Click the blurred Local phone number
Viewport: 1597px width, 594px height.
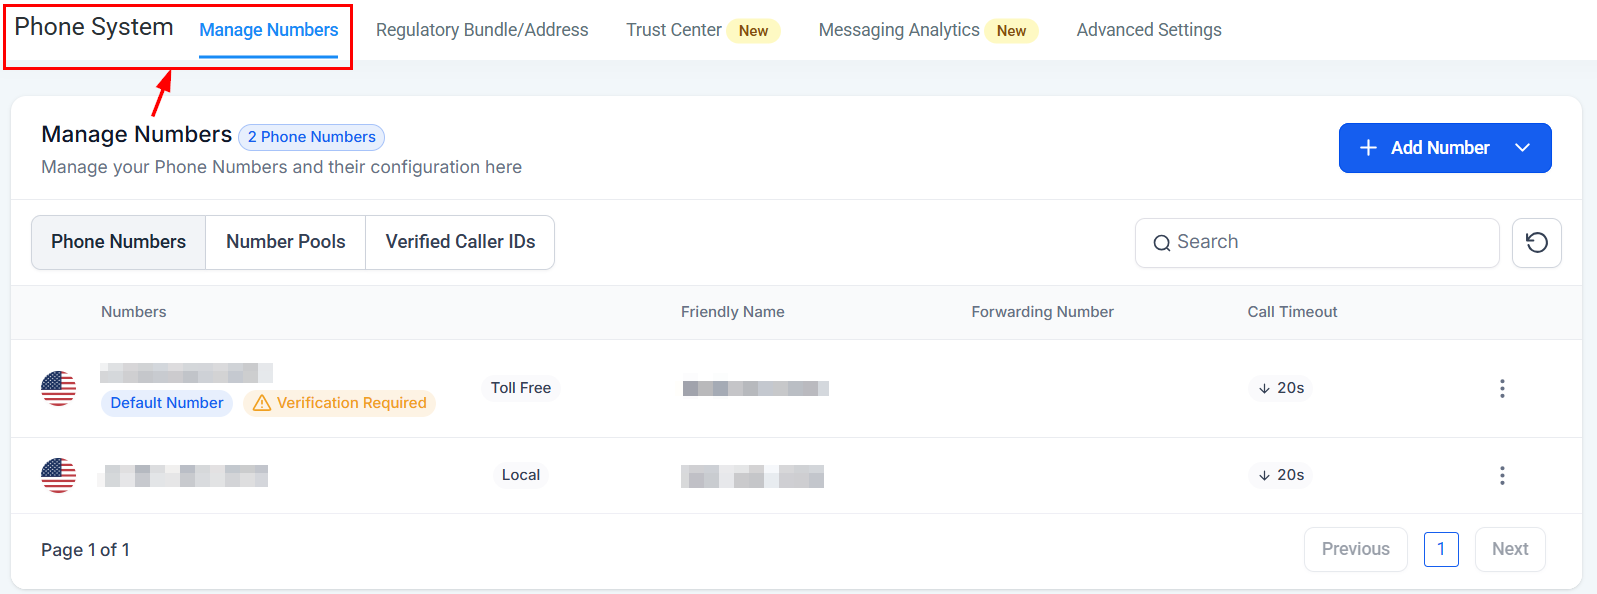tap(184, 475)
